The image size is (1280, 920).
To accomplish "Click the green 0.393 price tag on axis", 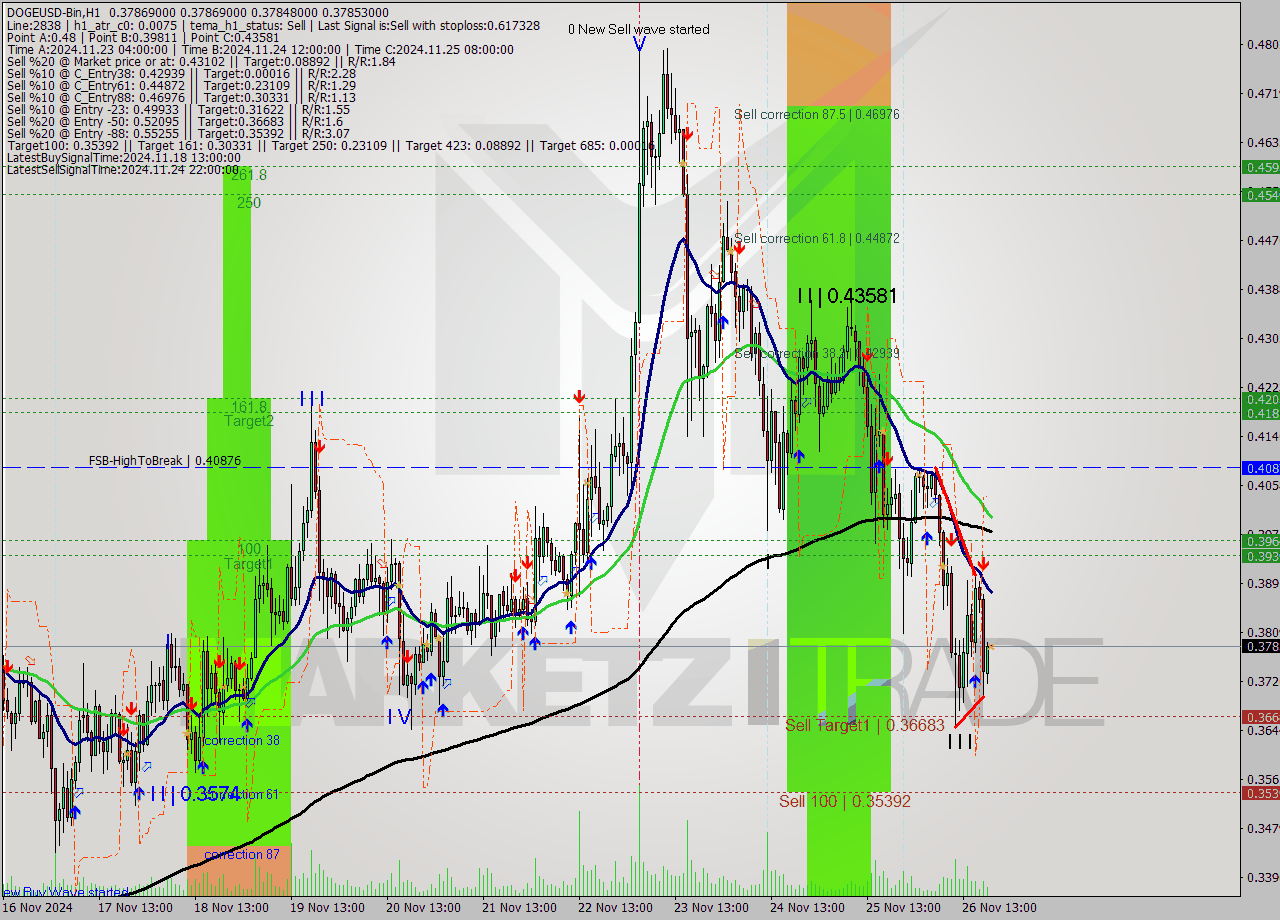I will [x=1260, y=555].
